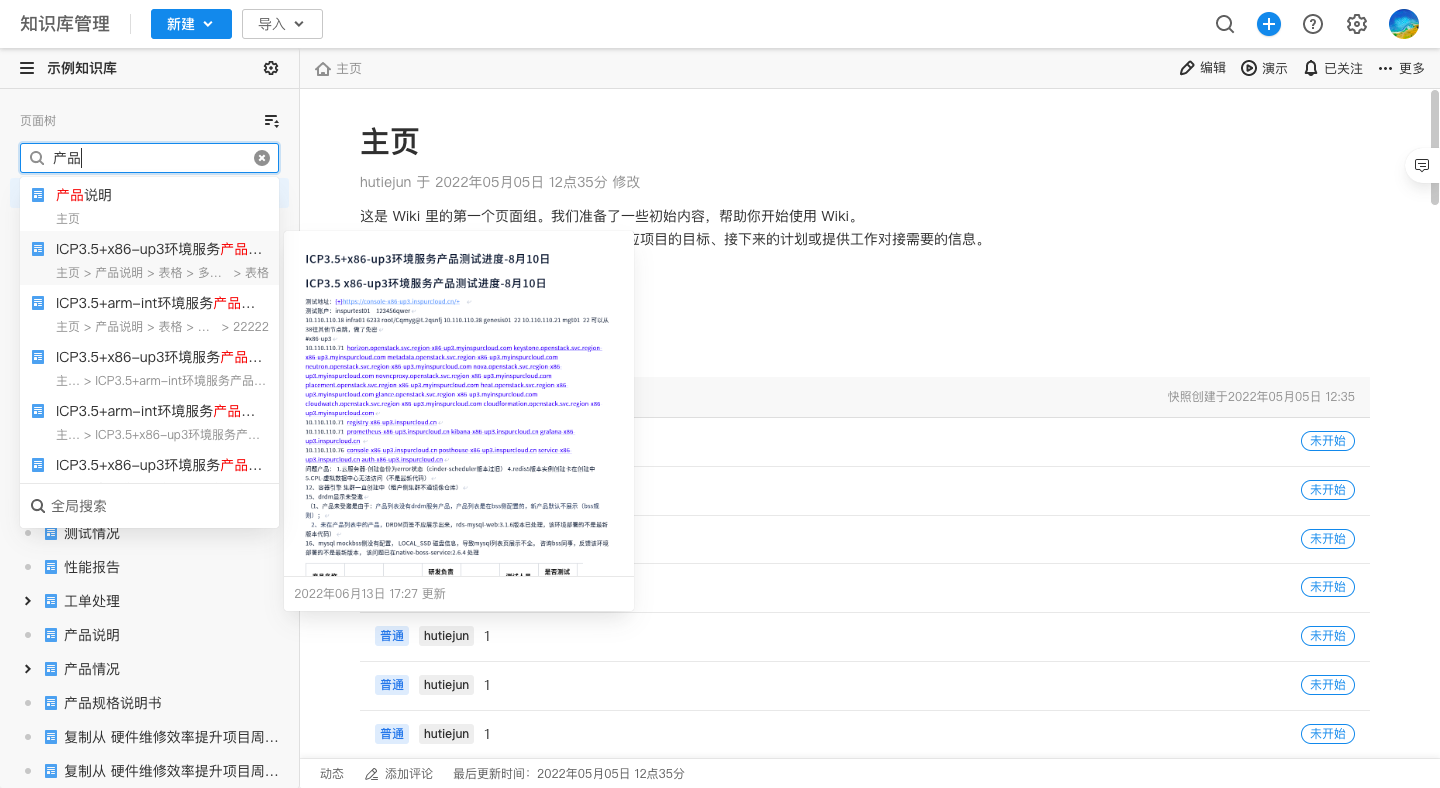Click 编辑 pencil button
Image resolution: width=1440 pixels, height=788 pixels.
pos(1203,68)
